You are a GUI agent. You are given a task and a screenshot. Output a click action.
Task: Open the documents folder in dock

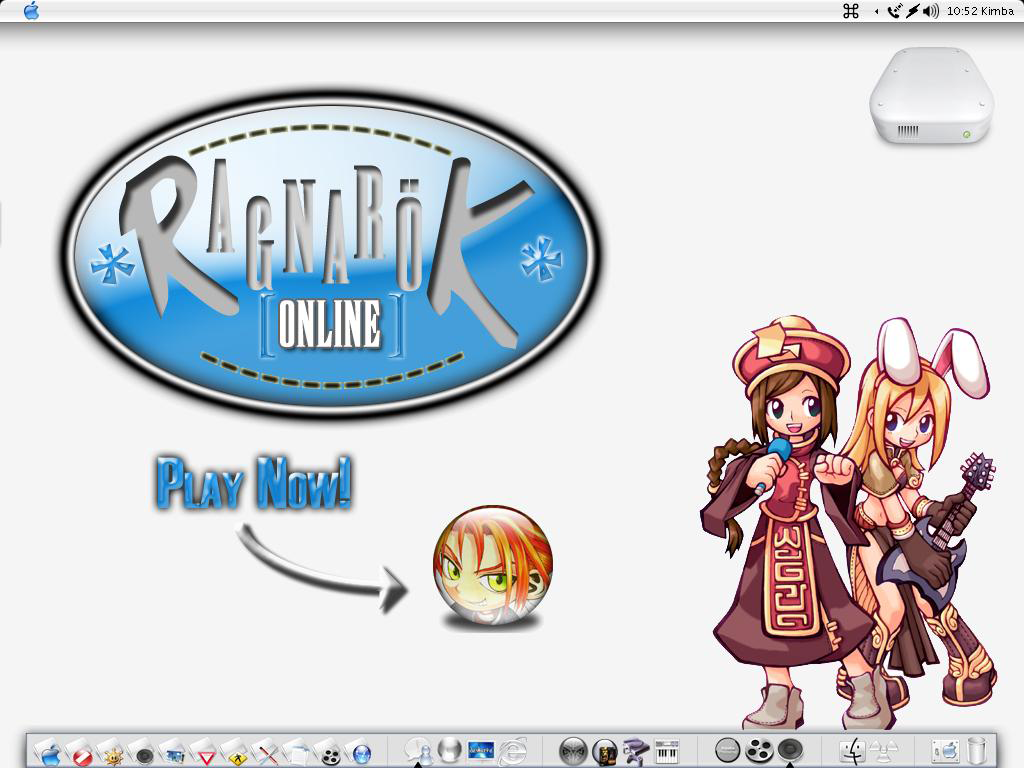tap(298, 753)
